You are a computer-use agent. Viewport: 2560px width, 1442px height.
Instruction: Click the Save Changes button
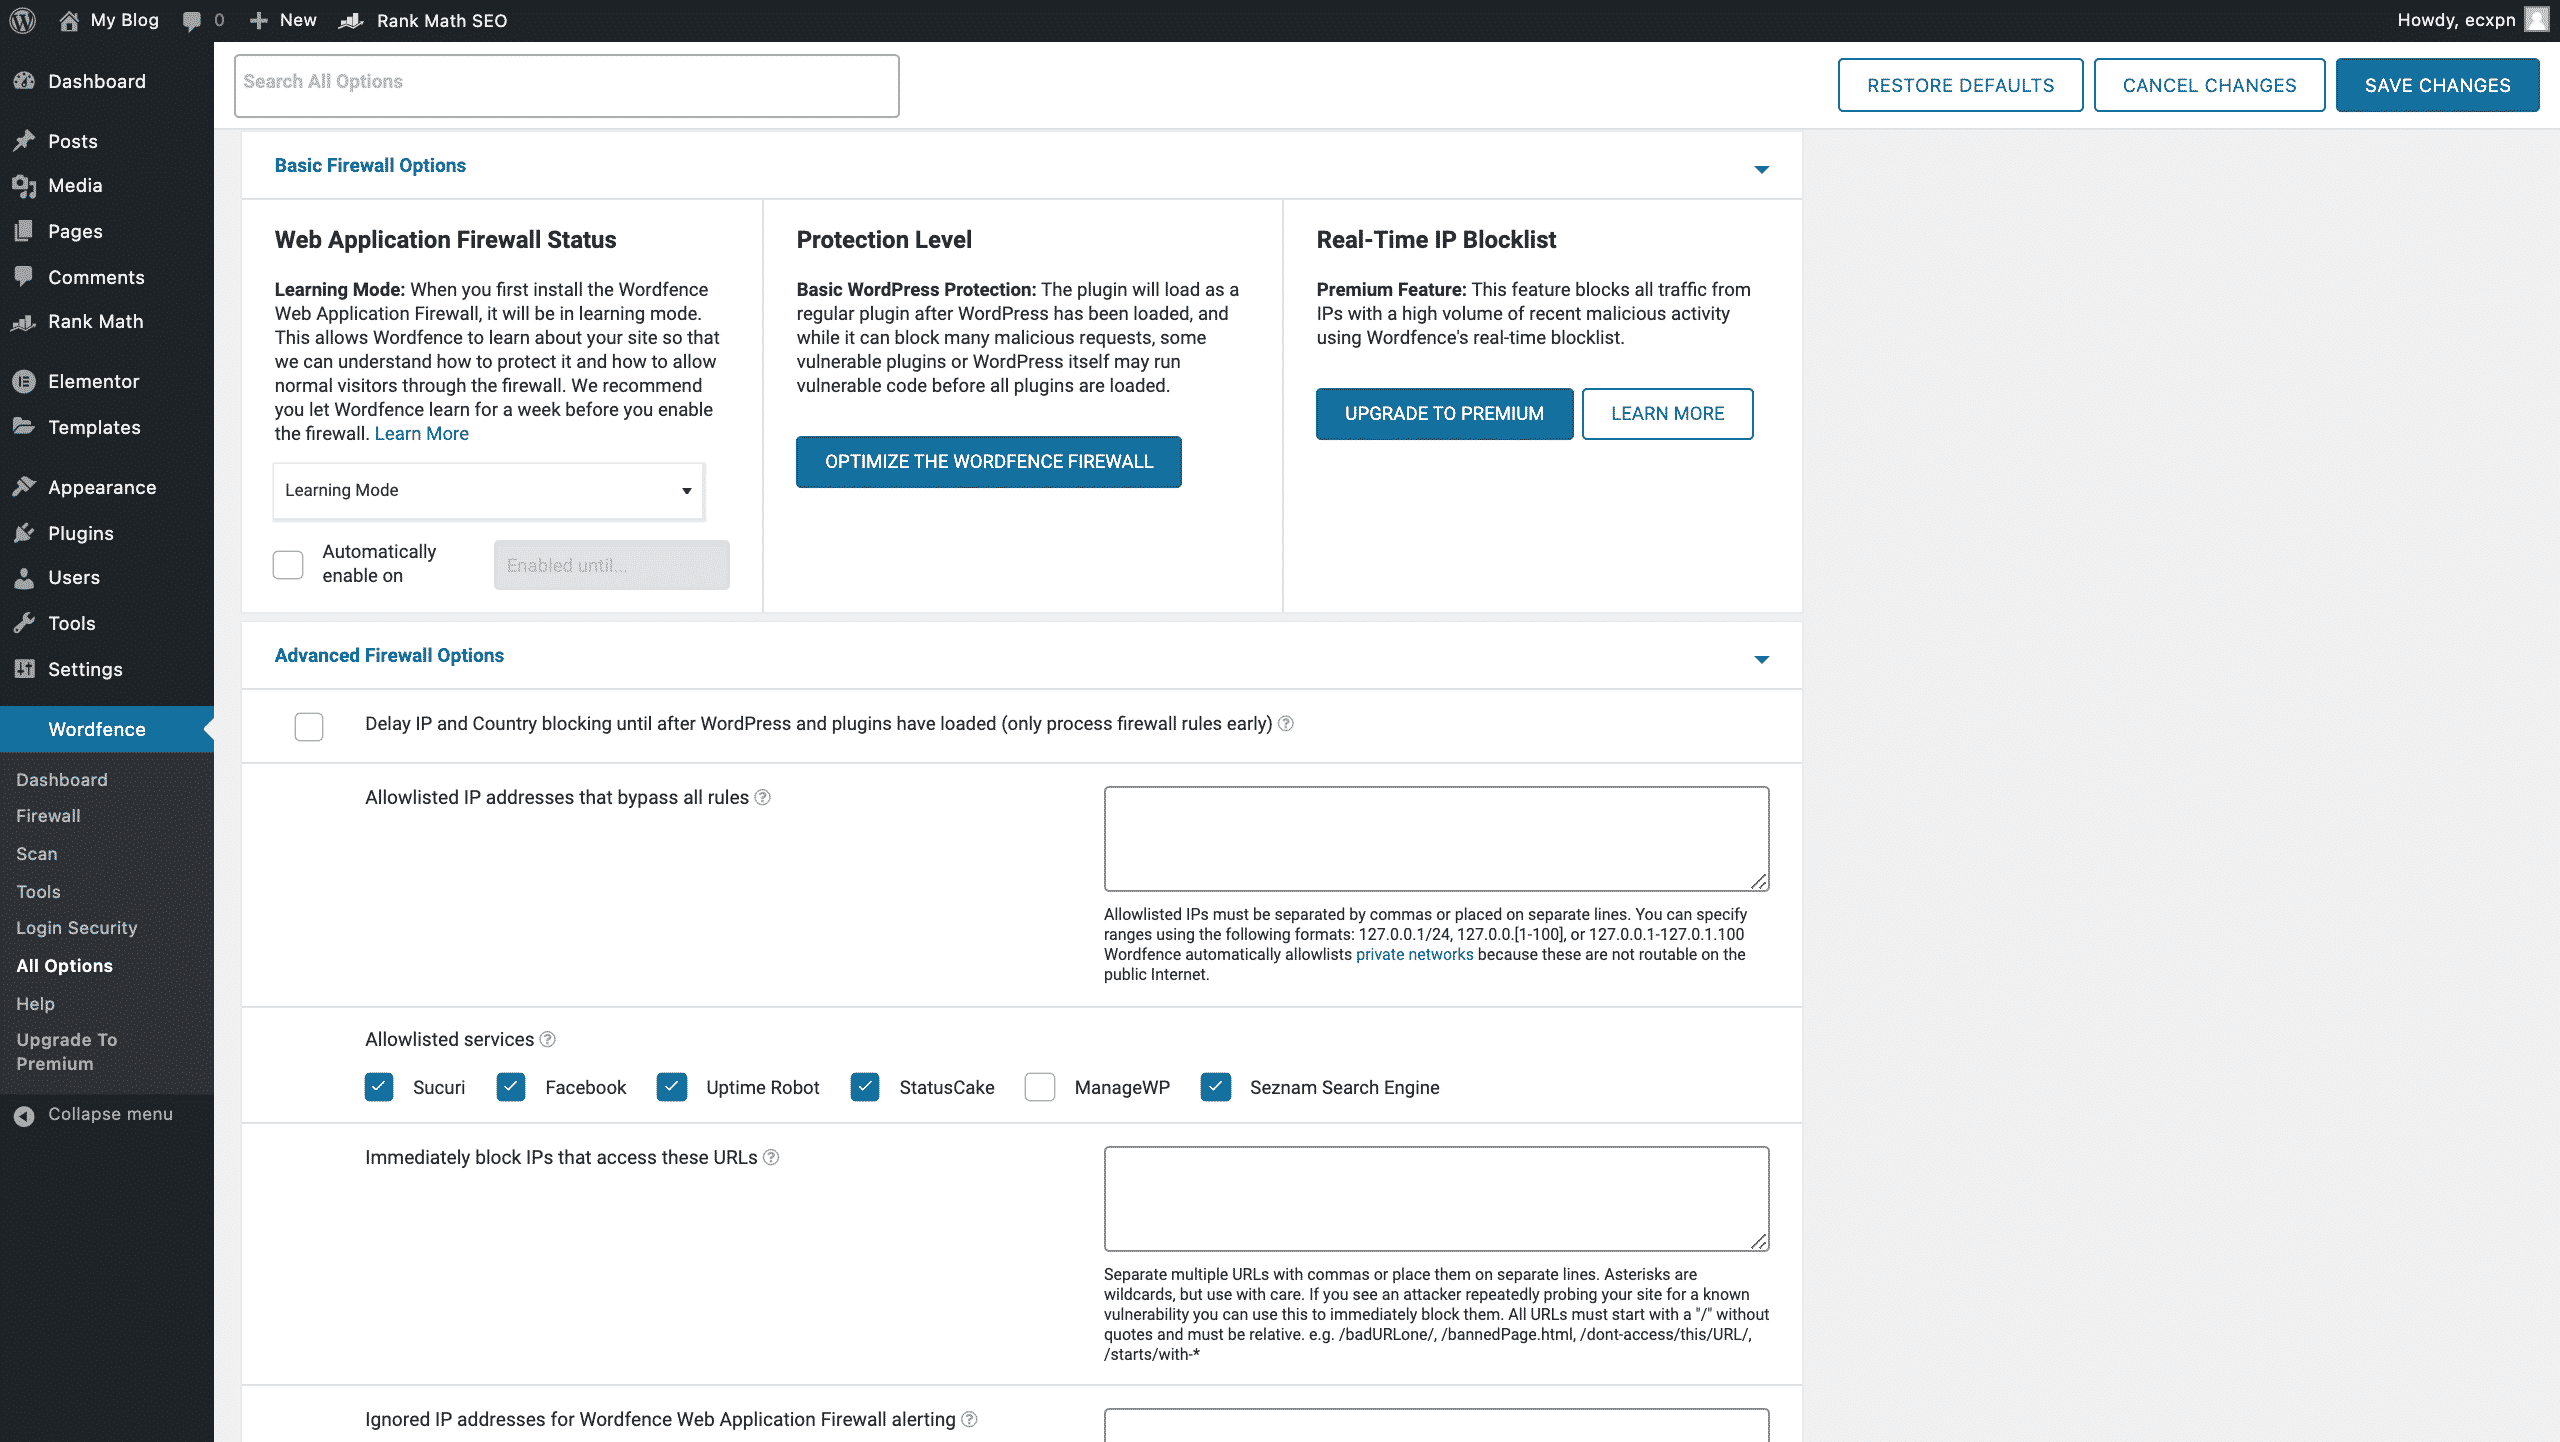2437,85
